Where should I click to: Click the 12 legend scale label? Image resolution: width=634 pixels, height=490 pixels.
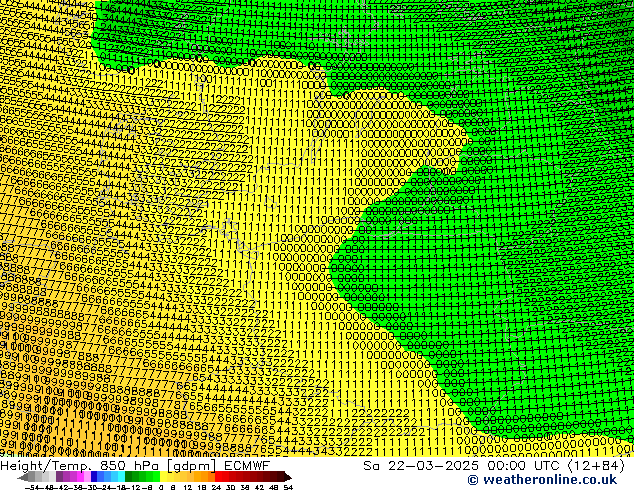188,487
